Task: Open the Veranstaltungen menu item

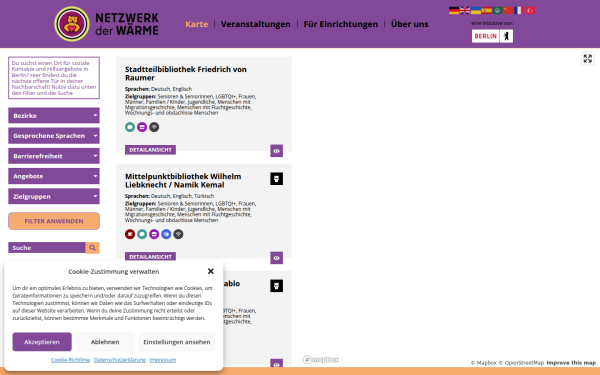Action: coord(256,24)
